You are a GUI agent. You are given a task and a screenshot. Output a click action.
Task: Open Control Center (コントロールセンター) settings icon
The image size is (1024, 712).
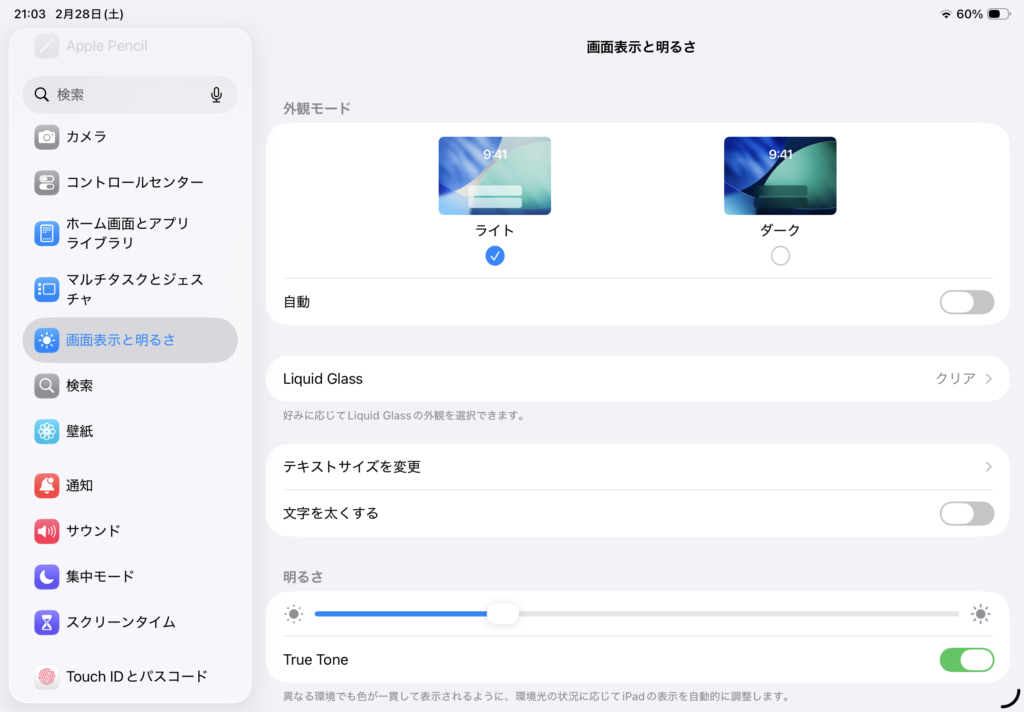47,183
